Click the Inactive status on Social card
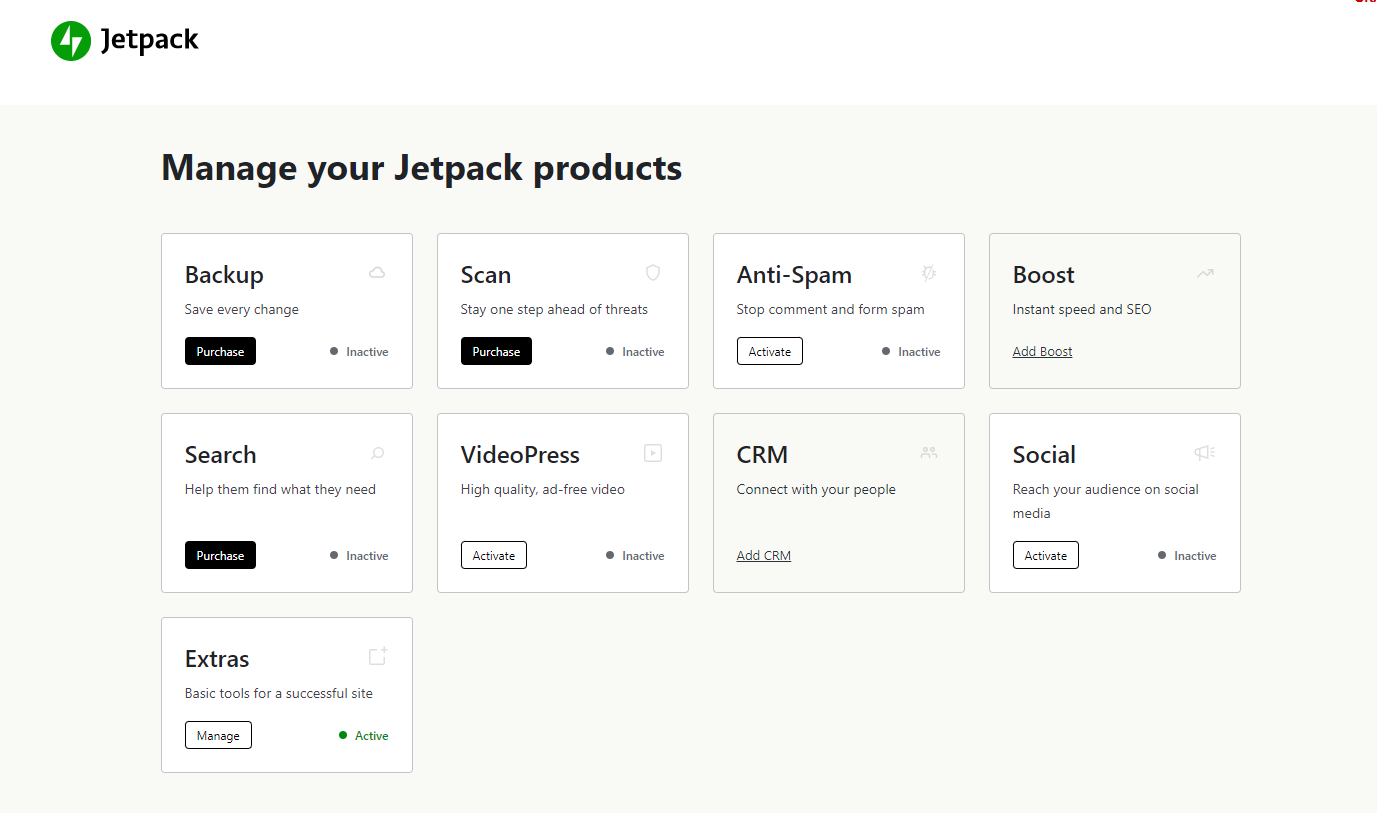This screenshot has width=1377, height=817. pos(1187,556)
